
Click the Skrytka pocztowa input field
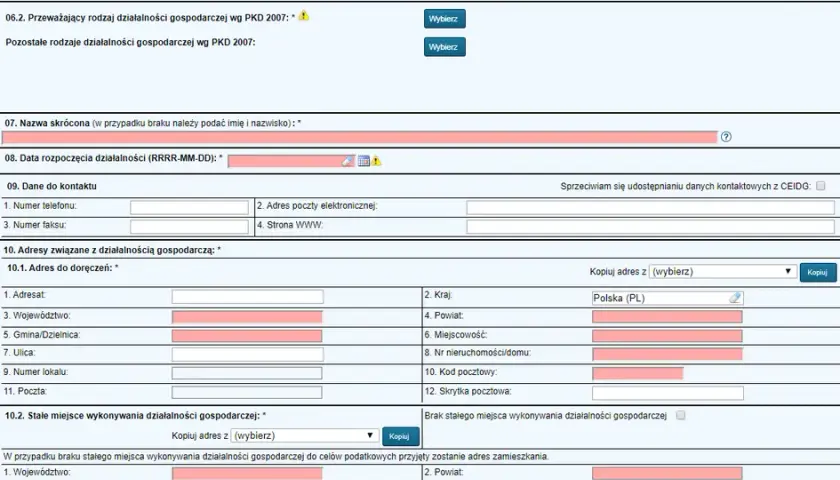point(668,393)
